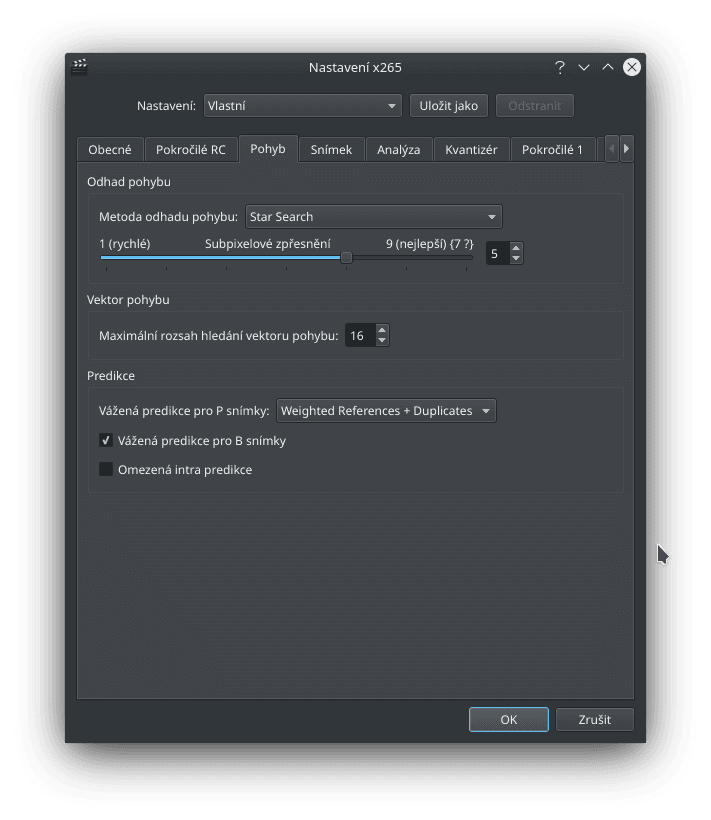Increase motion vector search range with up arrow
This screenshot has width=711, height=820.
point(382,330)
